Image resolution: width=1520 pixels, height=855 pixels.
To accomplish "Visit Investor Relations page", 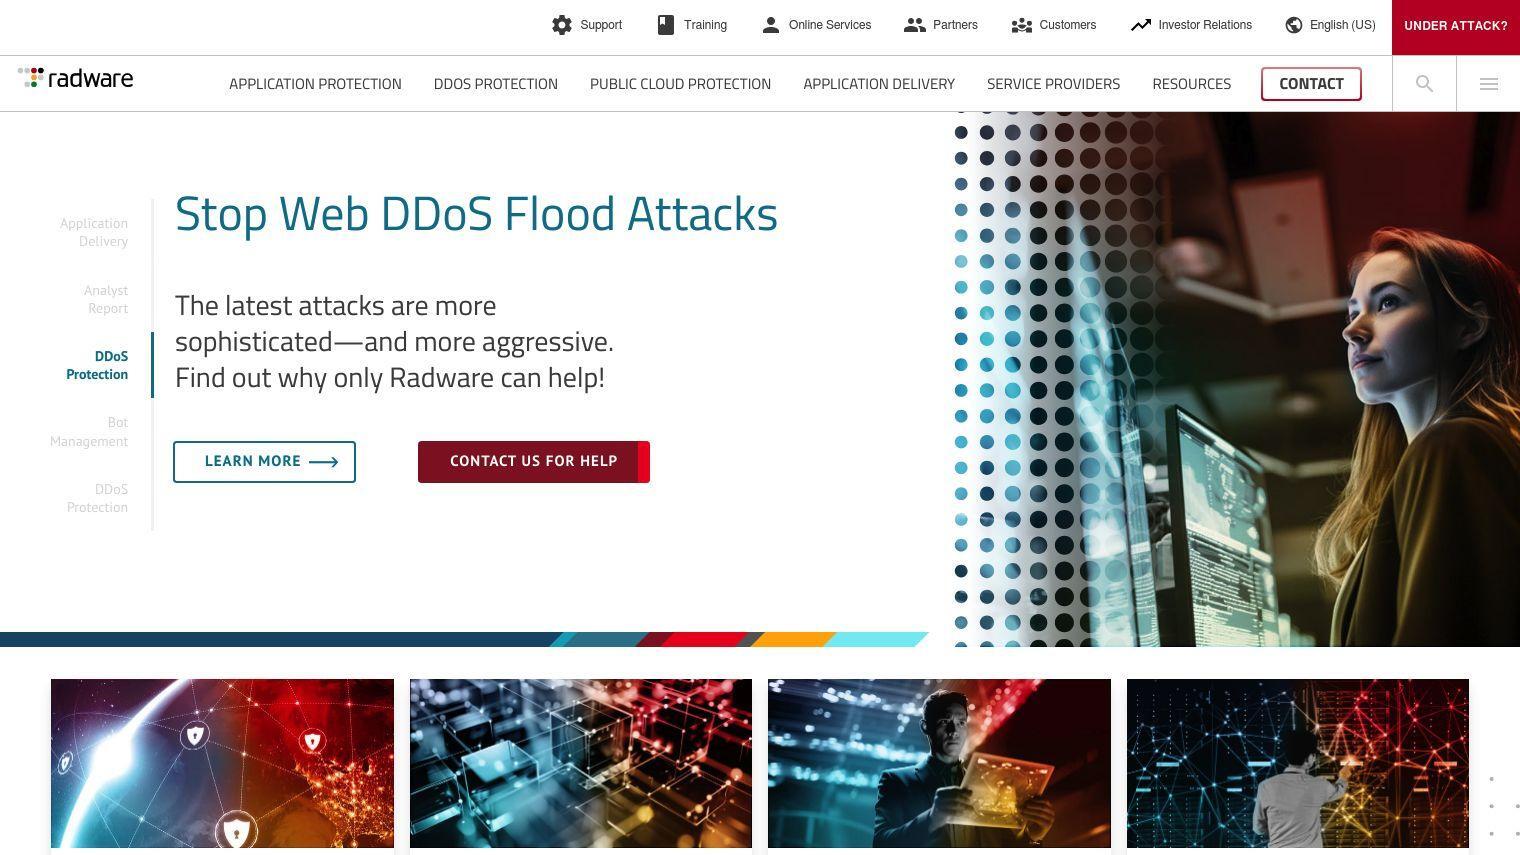I will coord(1205,25).
